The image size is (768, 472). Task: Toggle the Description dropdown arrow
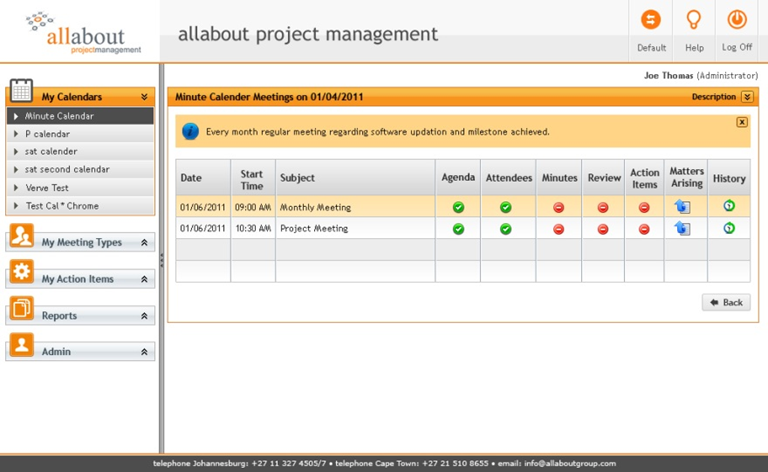click(747, 96)
